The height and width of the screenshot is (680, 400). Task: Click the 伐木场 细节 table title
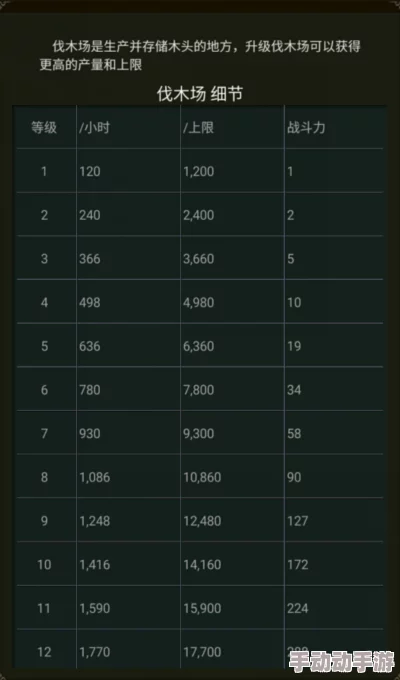[200, 94]
